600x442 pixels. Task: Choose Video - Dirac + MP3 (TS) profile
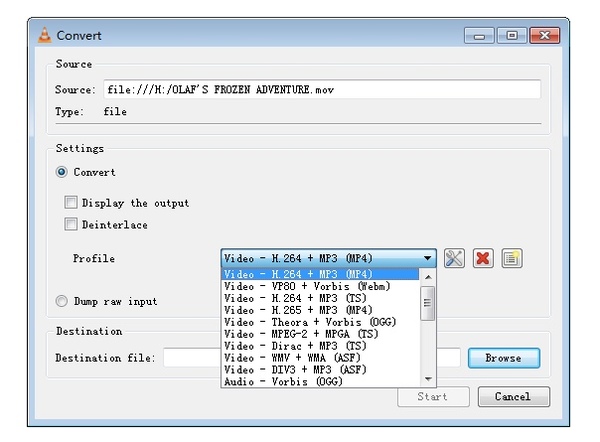321,346
